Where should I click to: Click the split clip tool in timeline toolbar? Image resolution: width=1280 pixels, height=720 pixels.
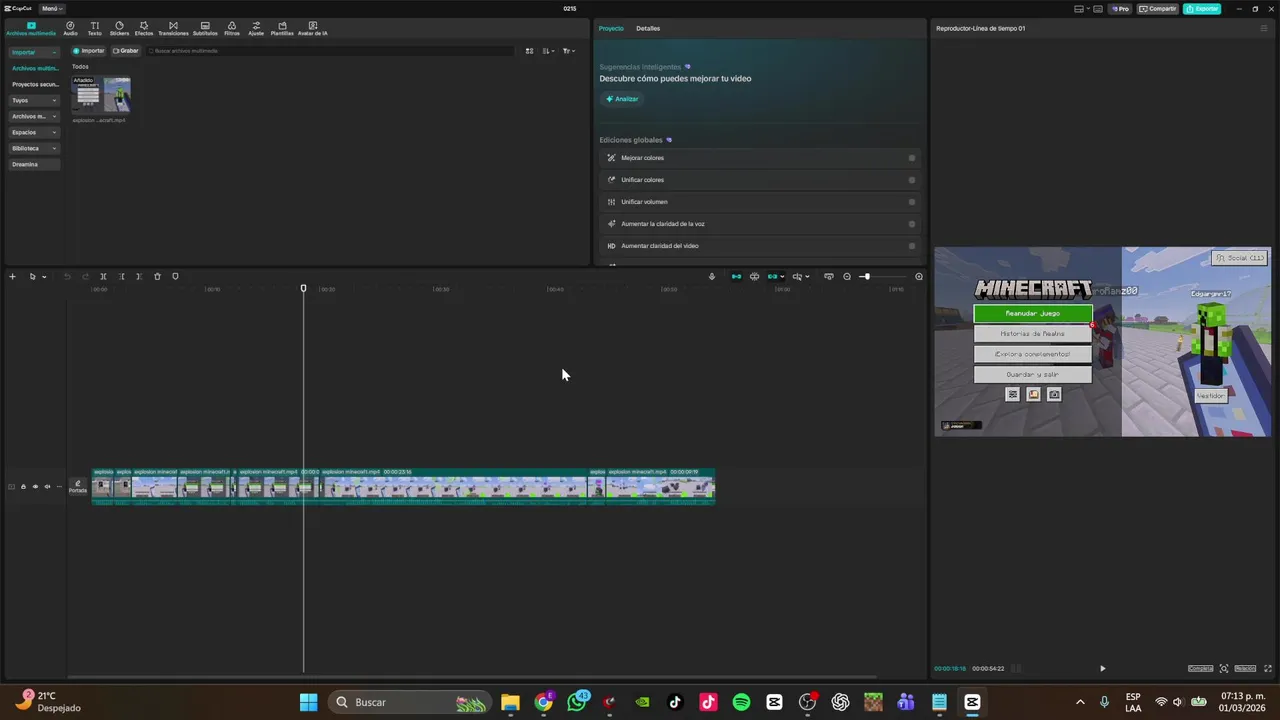pyautogui.click(x=103, y=277)
